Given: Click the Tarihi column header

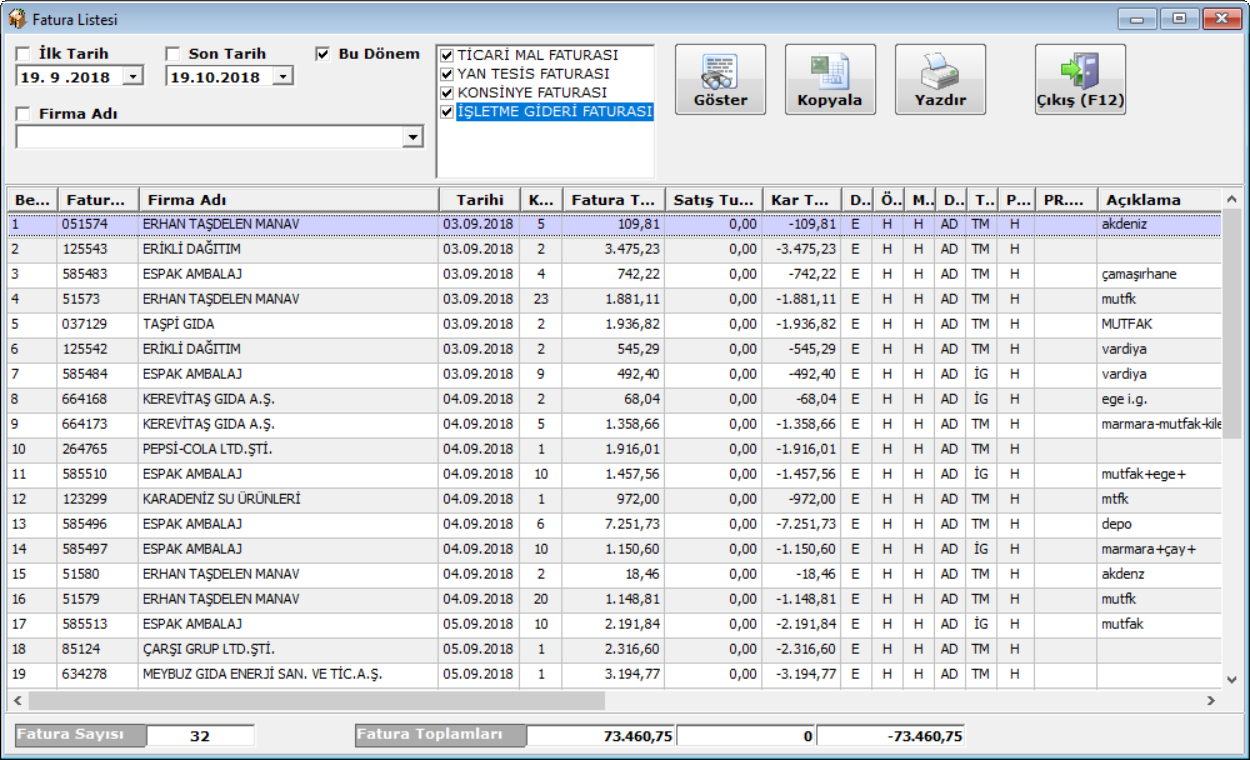Looking at the screenshot, I should coord(479,200).
